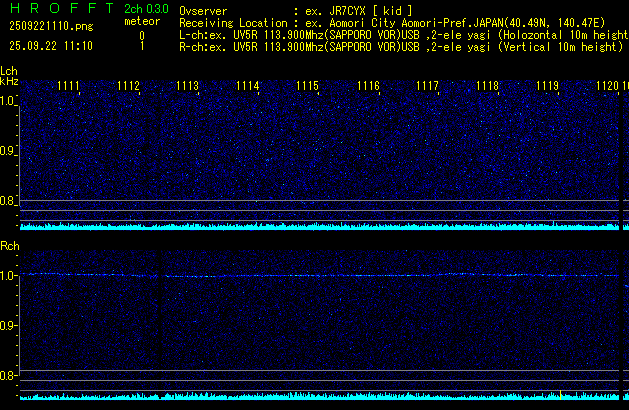Click the 1113 time tick label
Image resolution: width=629 pixels, height=410 pixels.
pyautogui.click(x=188, y=86)
